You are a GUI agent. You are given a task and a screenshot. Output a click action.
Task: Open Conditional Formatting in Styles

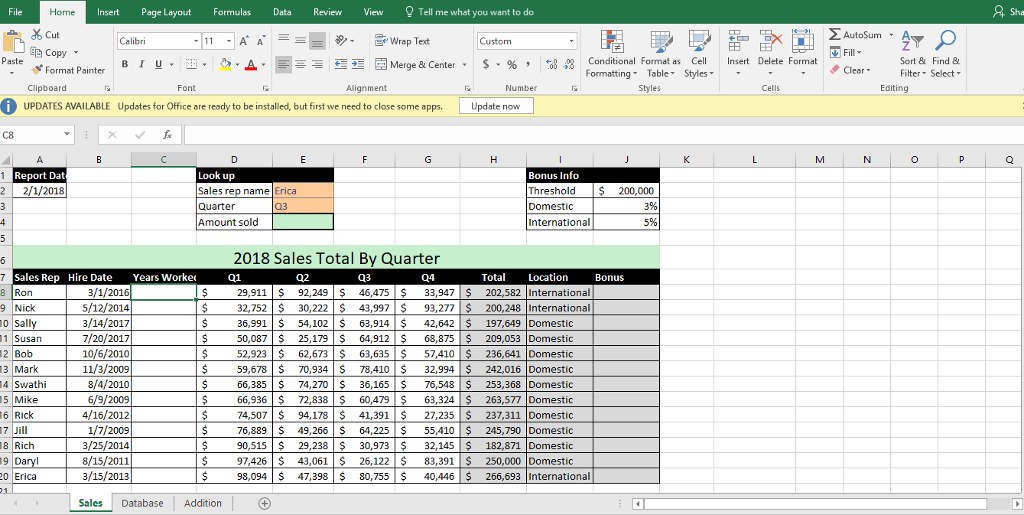pyautogui.click(x=610, y=52)
